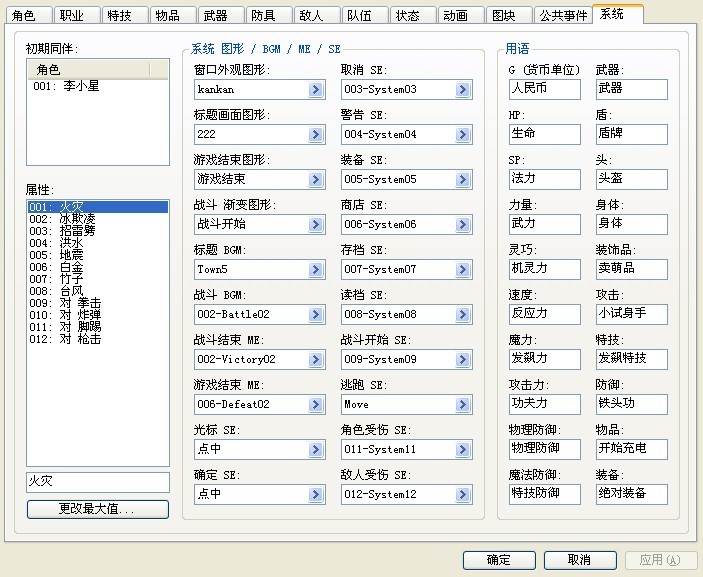Viewport: 703px width, 577px height.
Task: Open the 窗口外观图形 kankan file picker arrow
Action: point(316,90)
